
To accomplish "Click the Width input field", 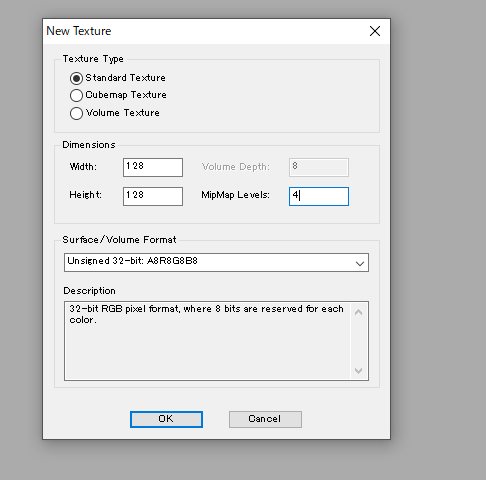I will (x=153, y=167).
